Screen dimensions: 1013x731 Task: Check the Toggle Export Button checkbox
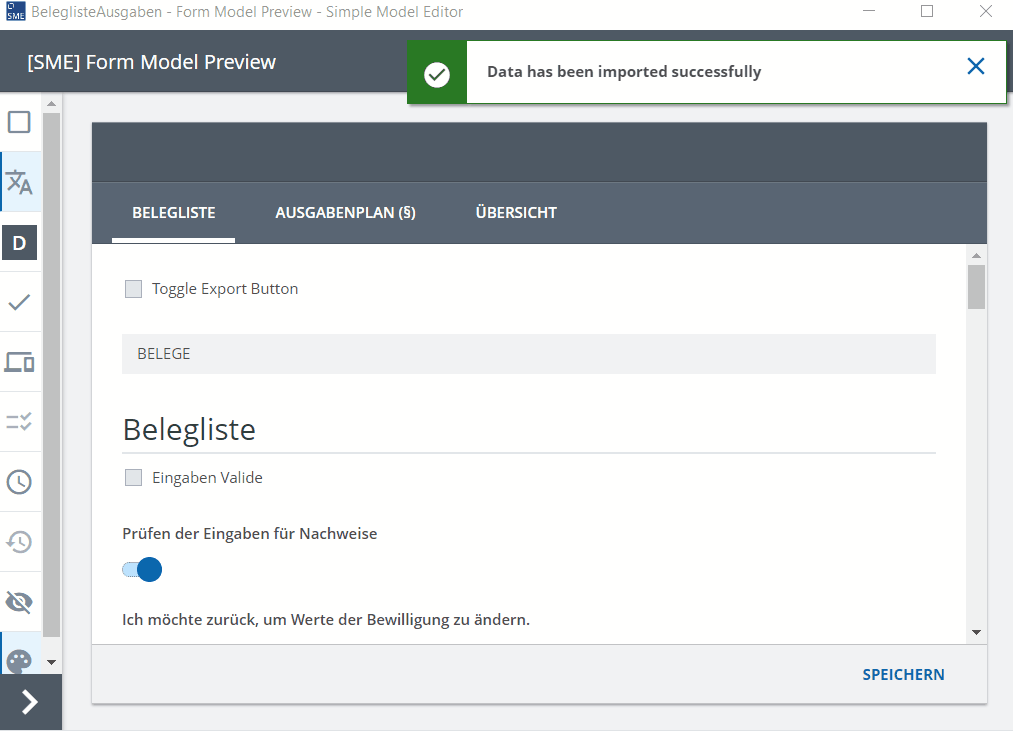click(133, 289)
